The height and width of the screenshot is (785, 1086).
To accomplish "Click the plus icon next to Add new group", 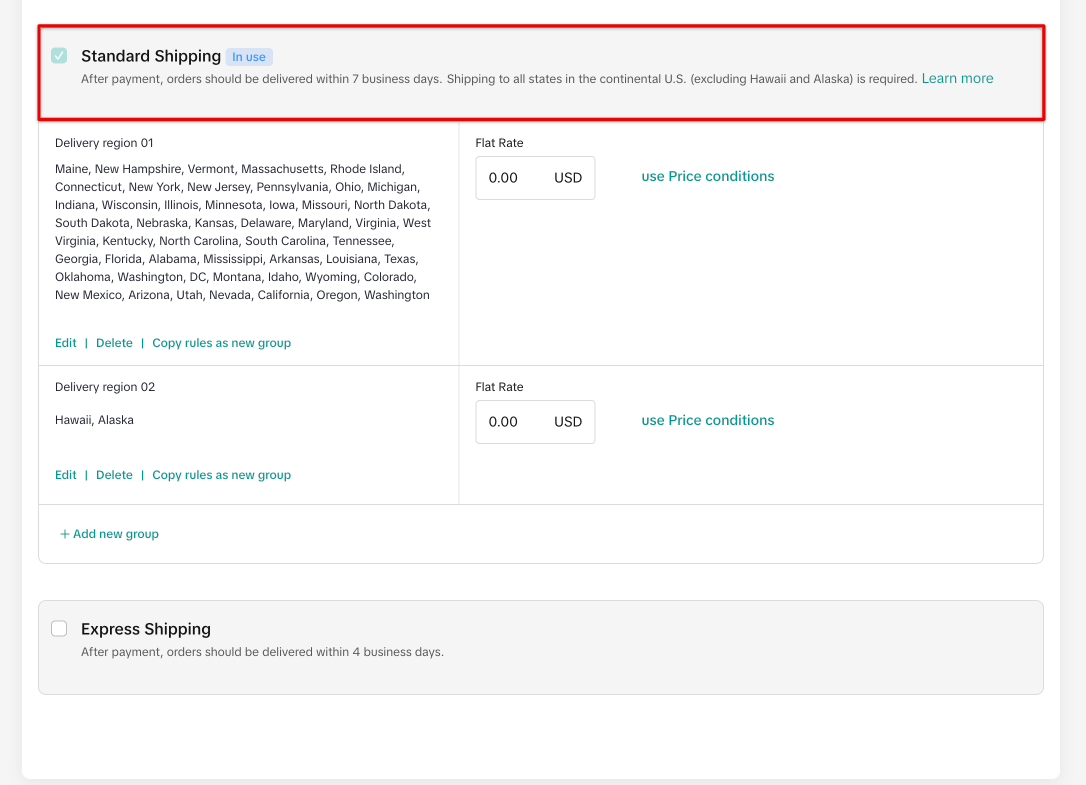I will [66, 533].
